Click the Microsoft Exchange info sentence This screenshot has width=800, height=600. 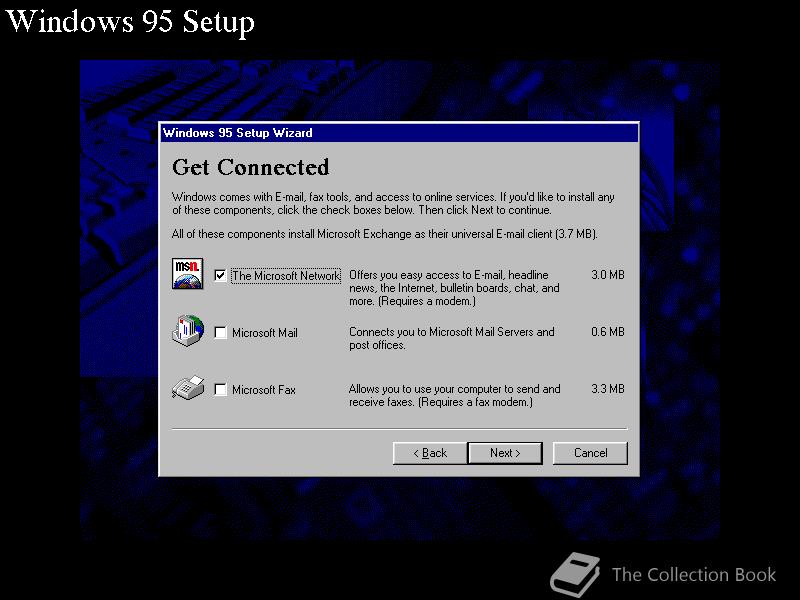click(385, 234)
